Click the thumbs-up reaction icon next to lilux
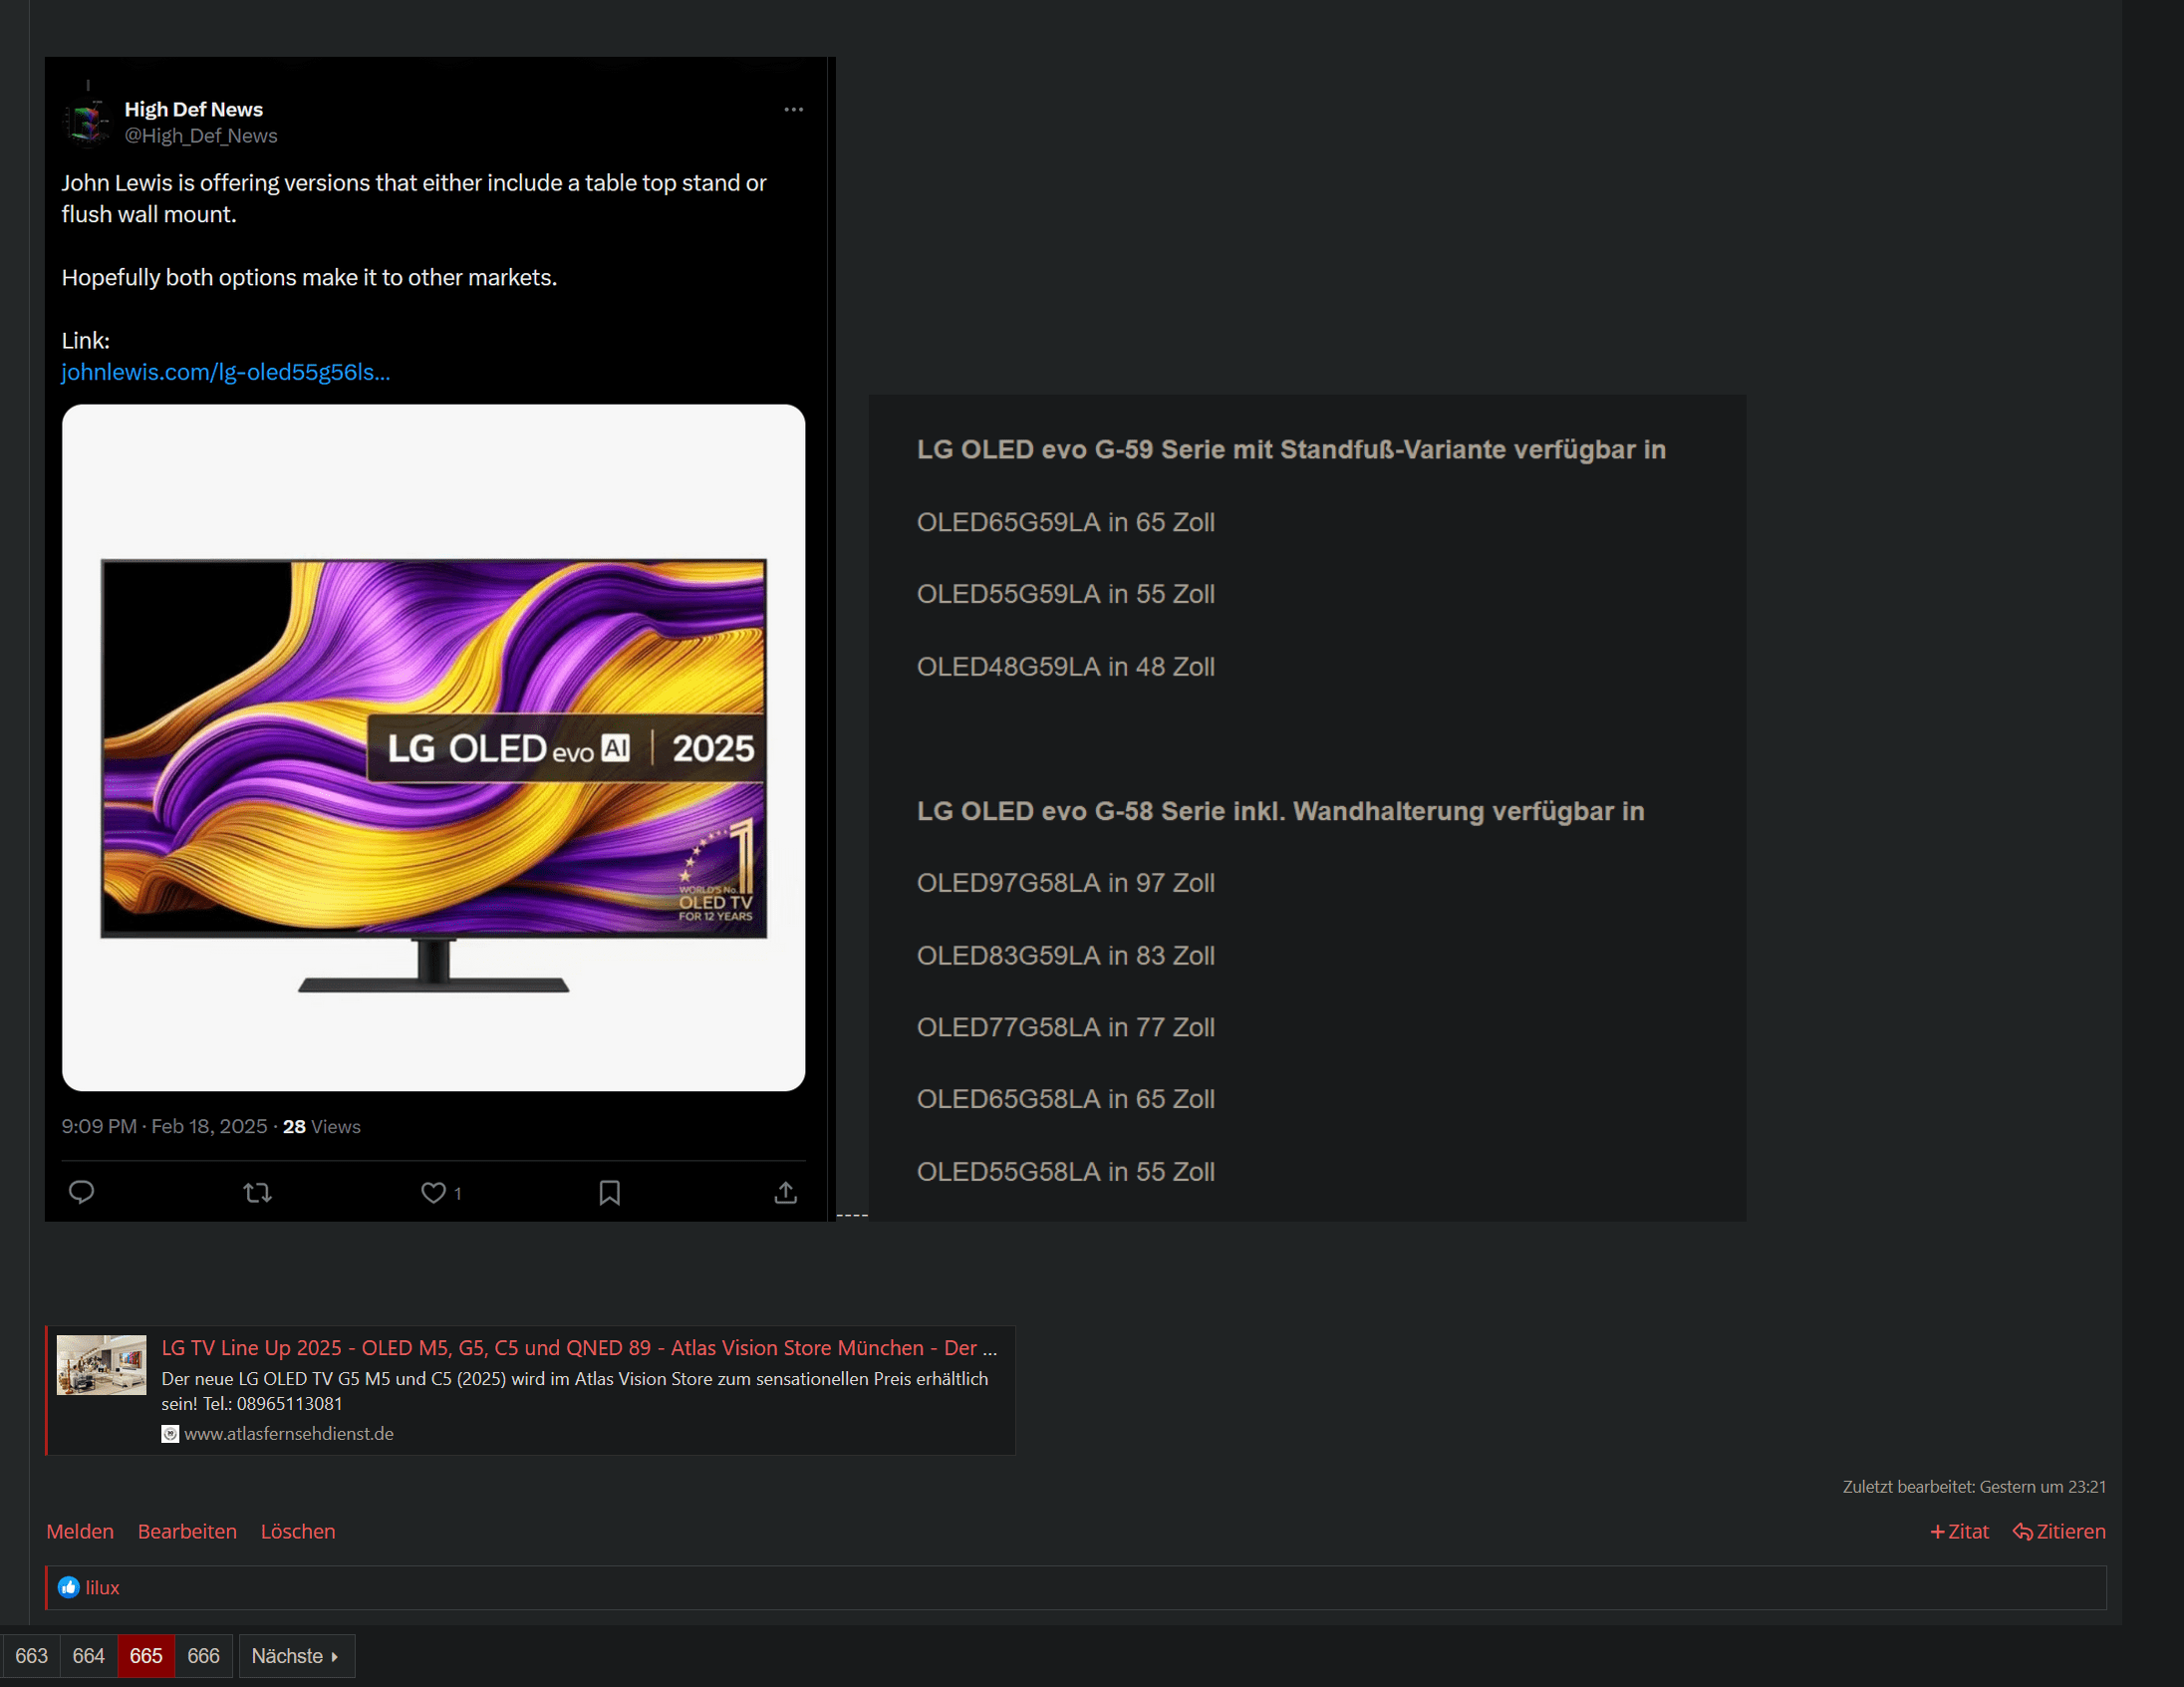This screenshot has width=2184, height=1687. pyautogui.click(x=68, y=1587)
